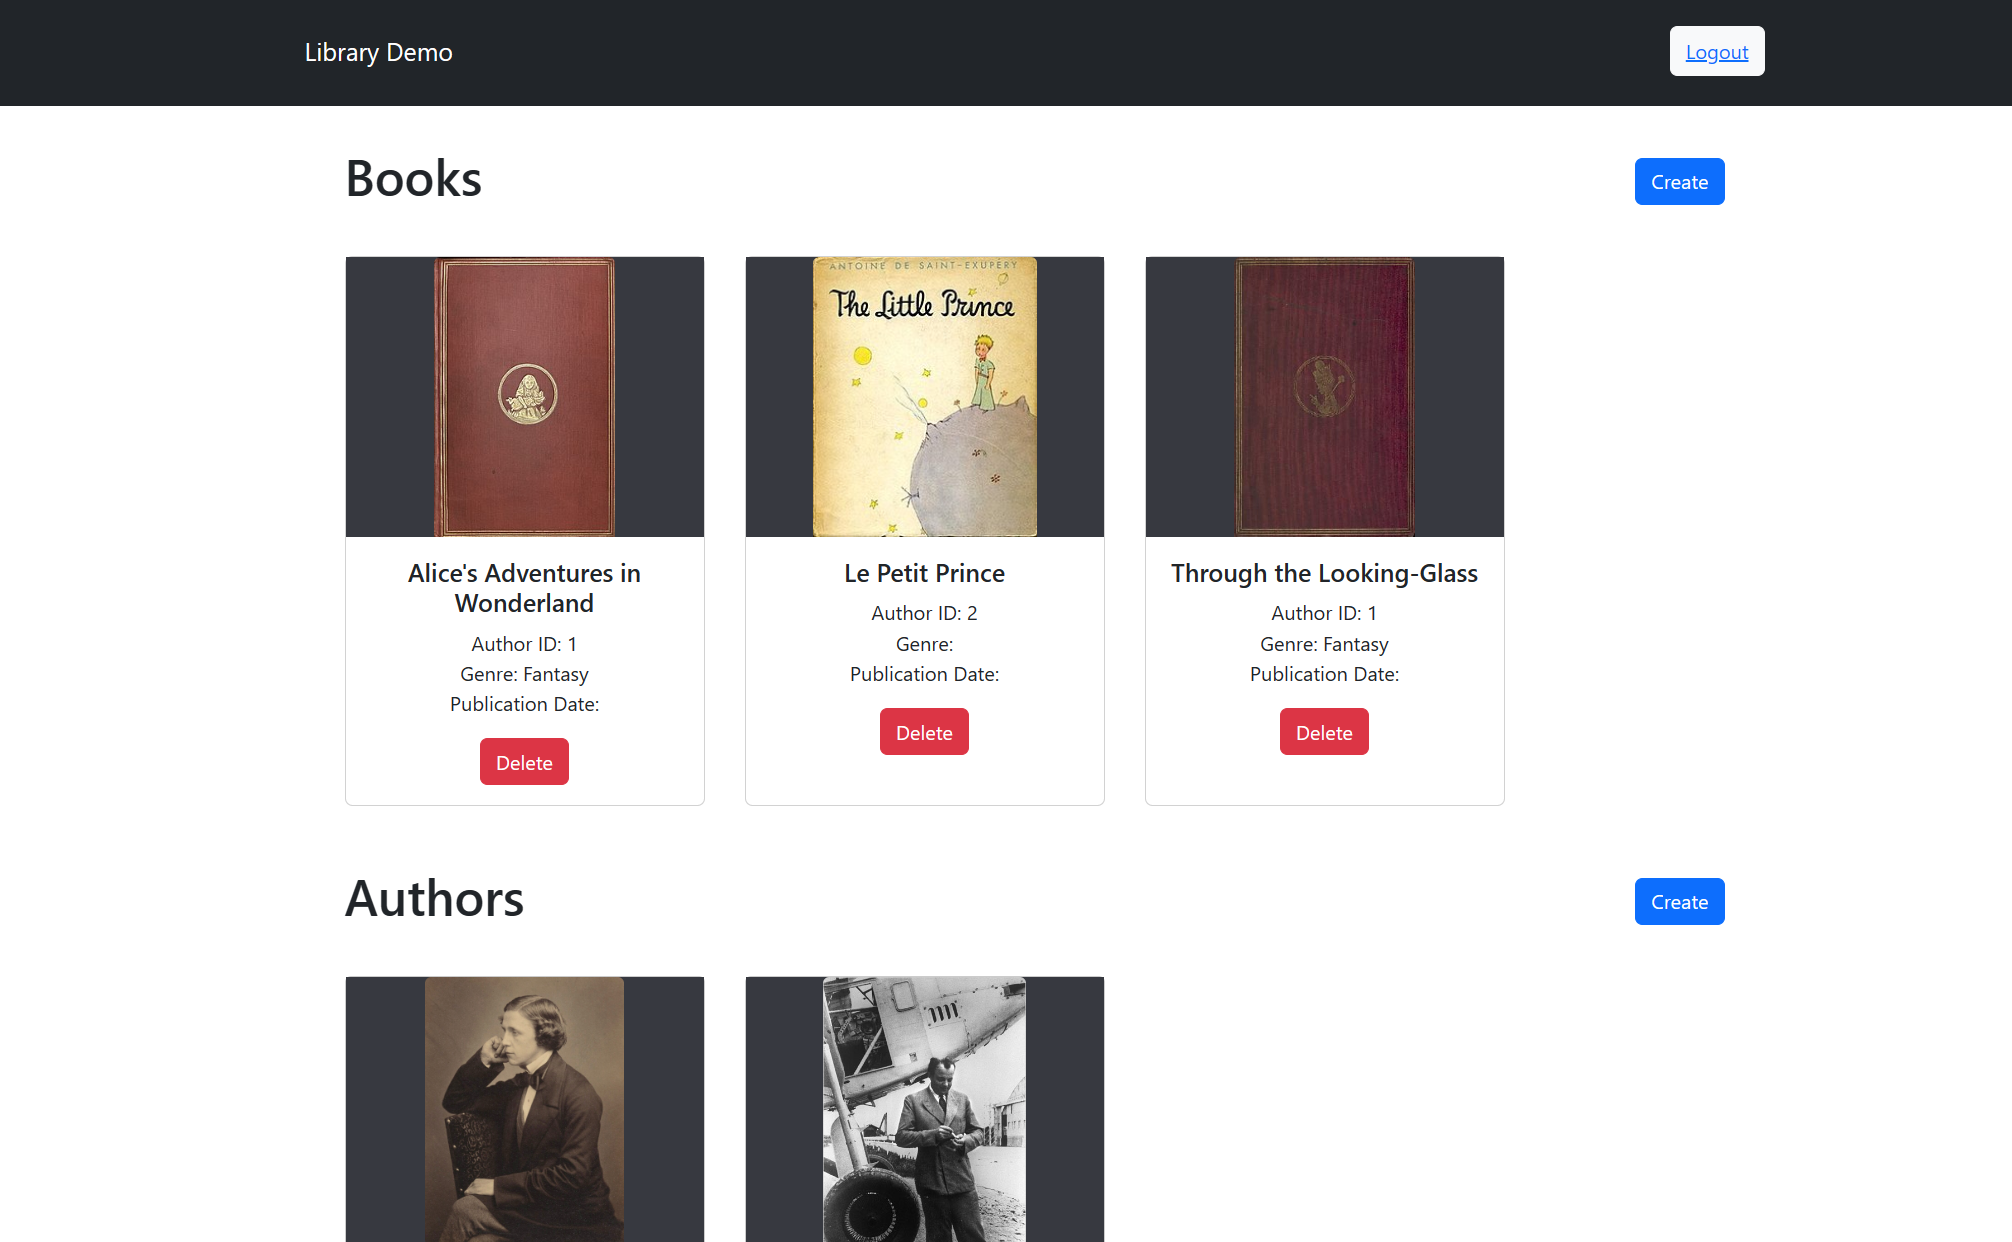The height and width of the screenshot is (1242, 2012).
Task: Click the Through the Looking-Glass title
Action: 1324,573
